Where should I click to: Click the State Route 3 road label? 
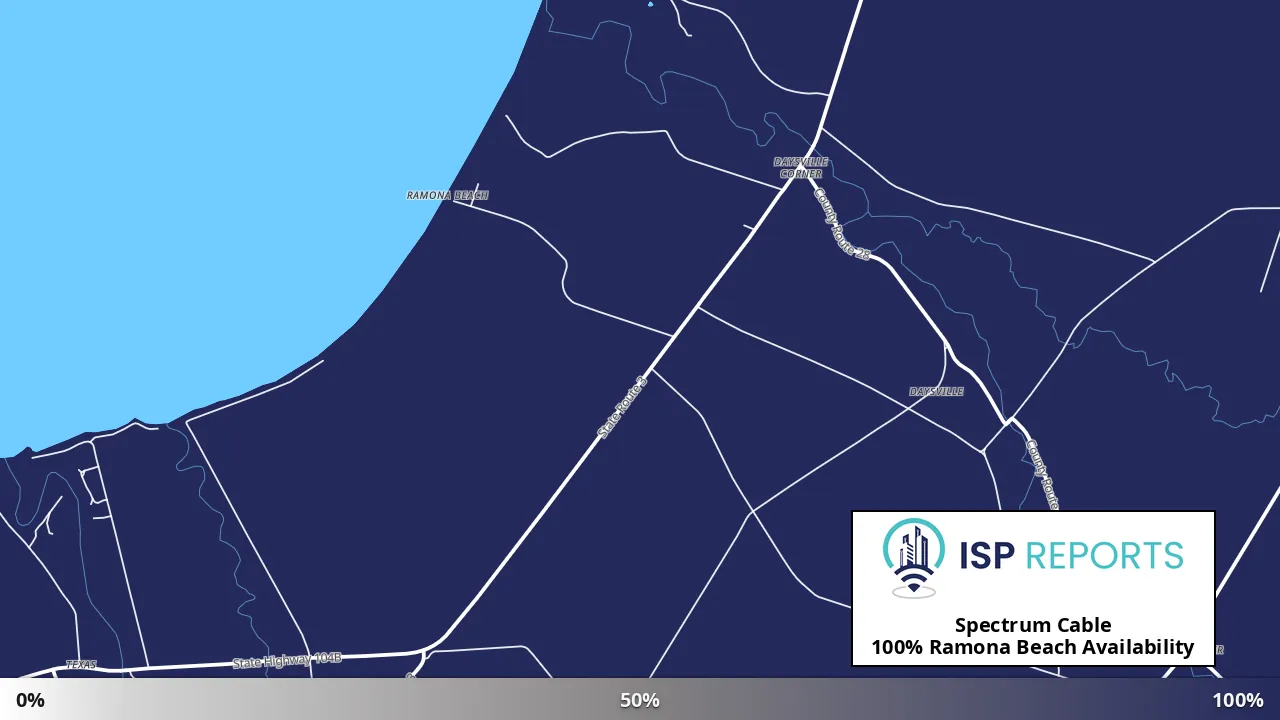(x=622, y=406)
